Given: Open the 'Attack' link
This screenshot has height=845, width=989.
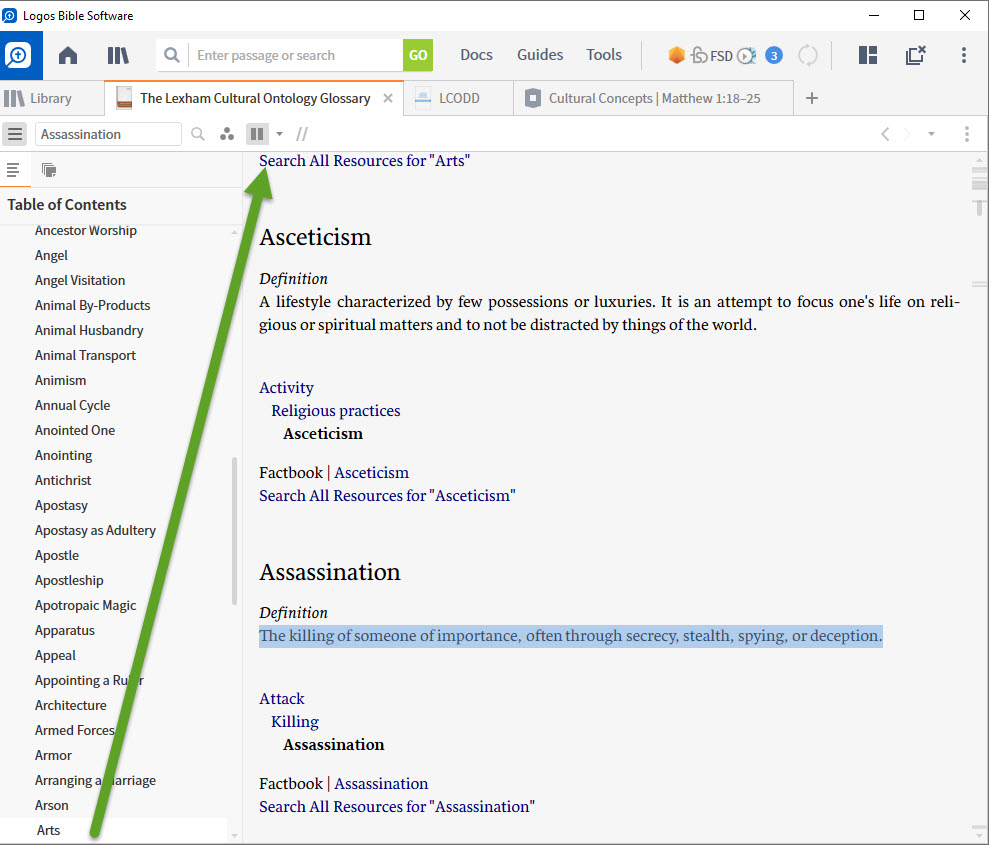Looking at the screenshot, I should click(281, 699).
